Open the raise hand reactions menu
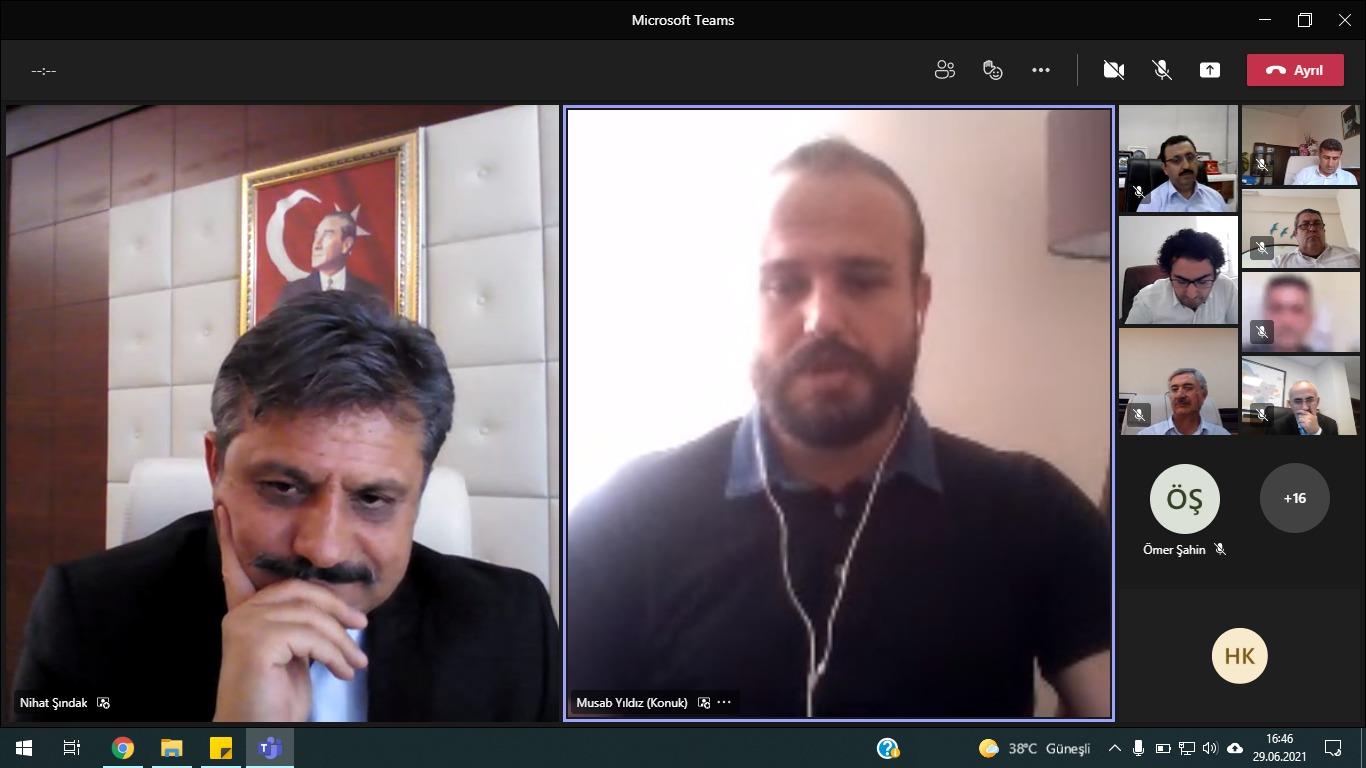The image size is (1366, 768). pyautogui.click(x=992, y=70)
